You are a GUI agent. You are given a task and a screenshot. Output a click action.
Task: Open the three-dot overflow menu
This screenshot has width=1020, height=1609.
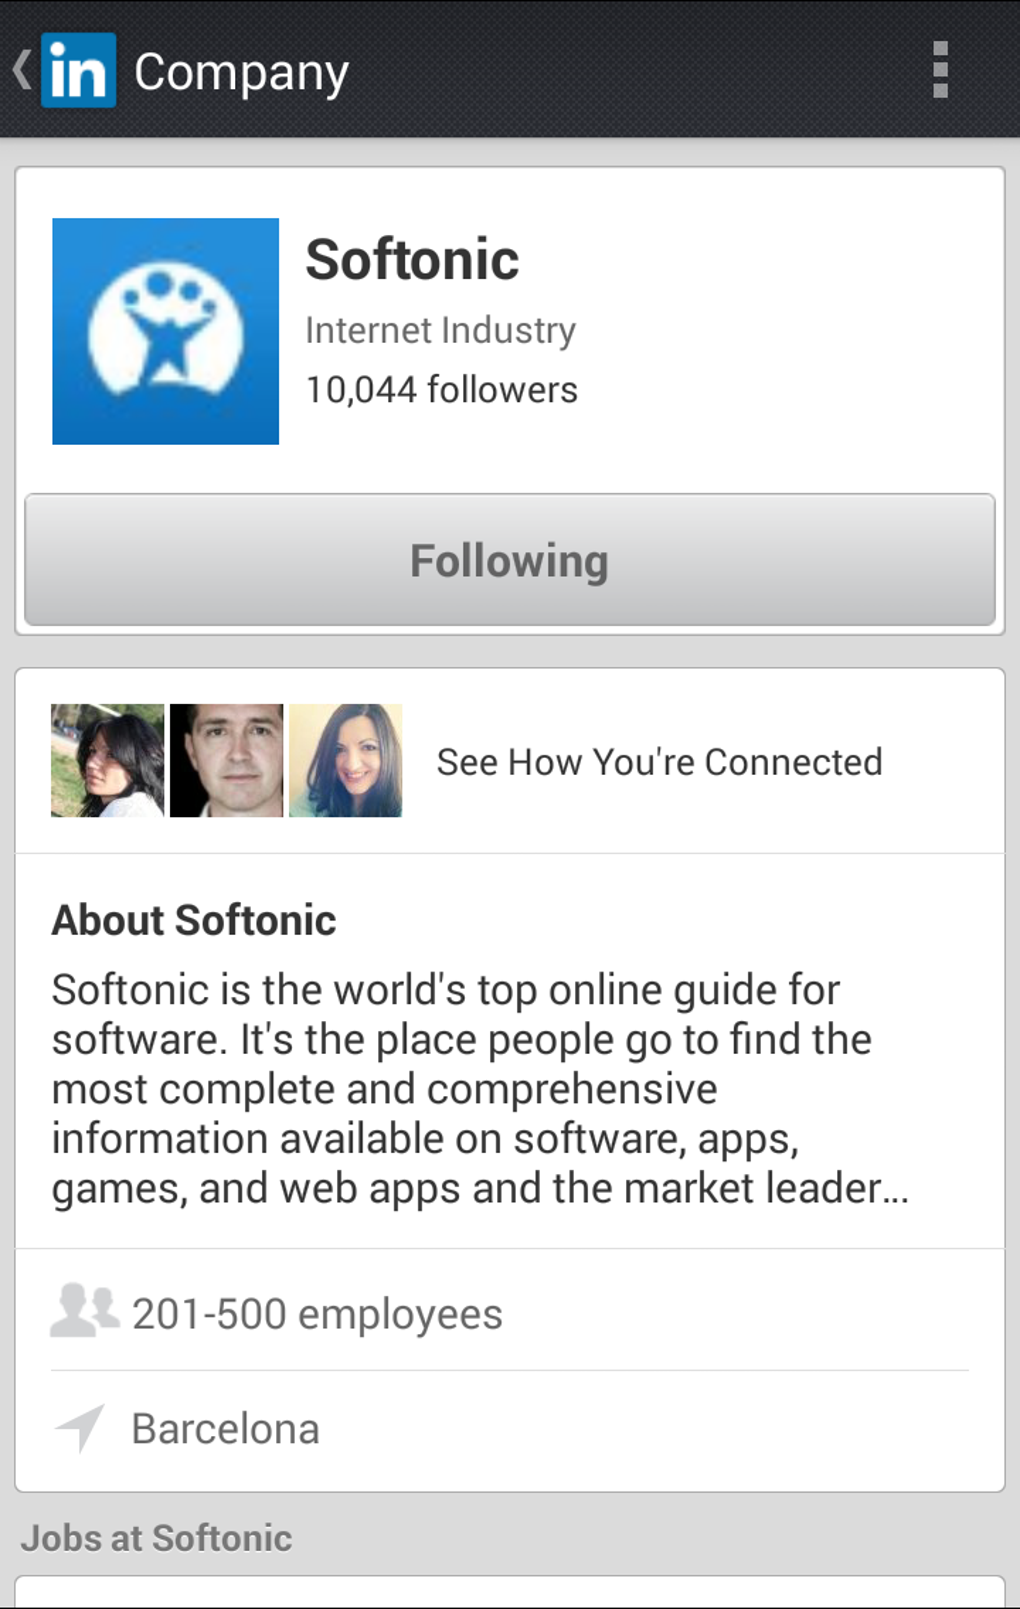click(x=939, y=70)
